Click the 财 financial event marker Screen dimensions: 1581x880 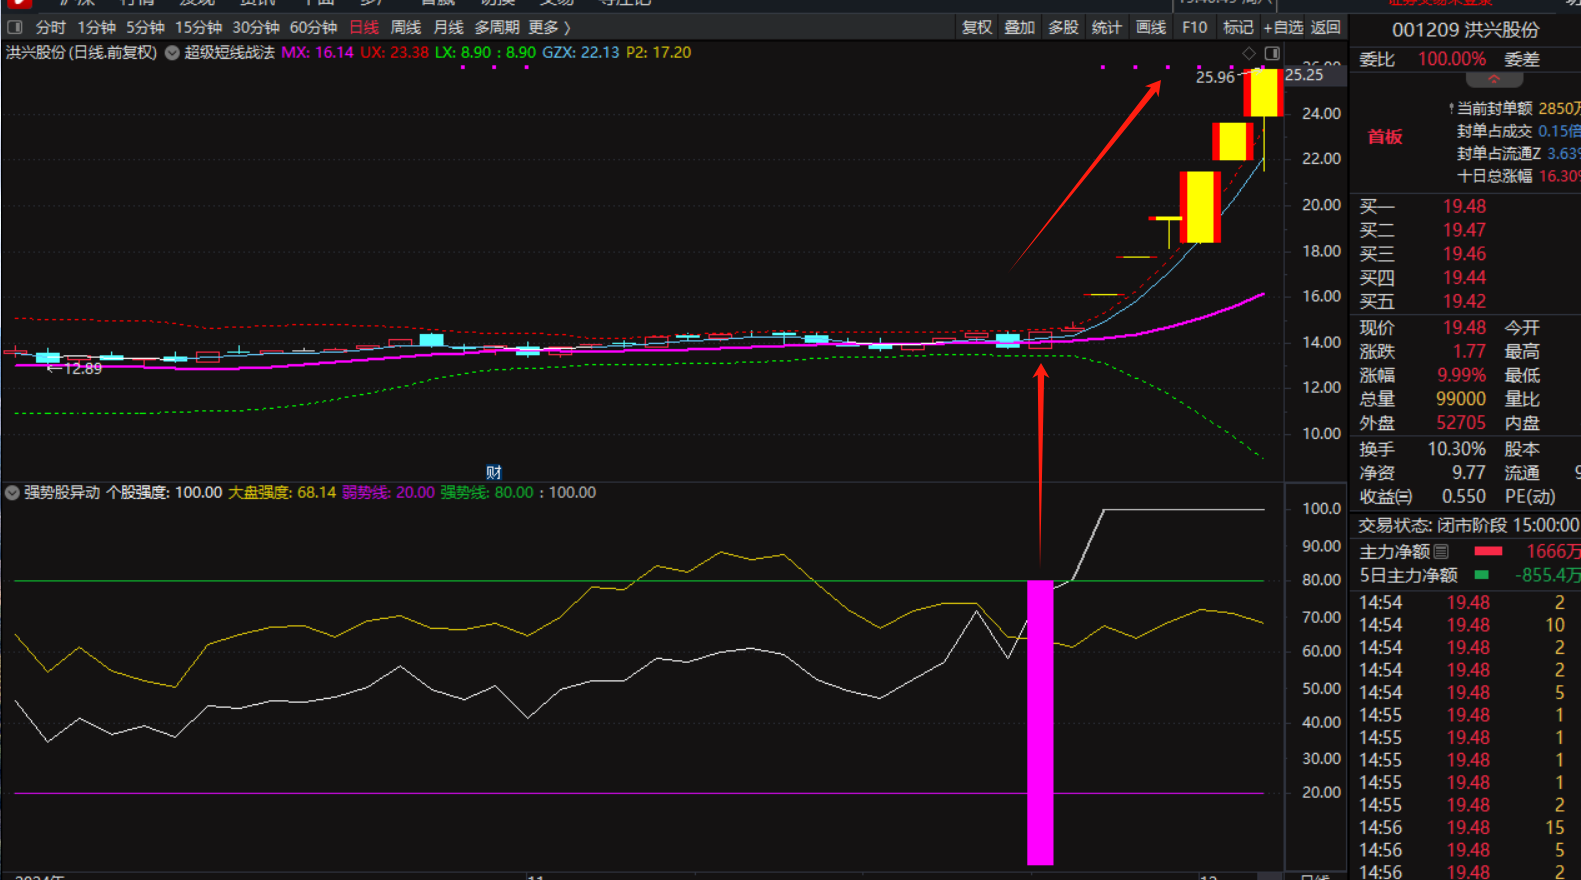coord(493,472)
